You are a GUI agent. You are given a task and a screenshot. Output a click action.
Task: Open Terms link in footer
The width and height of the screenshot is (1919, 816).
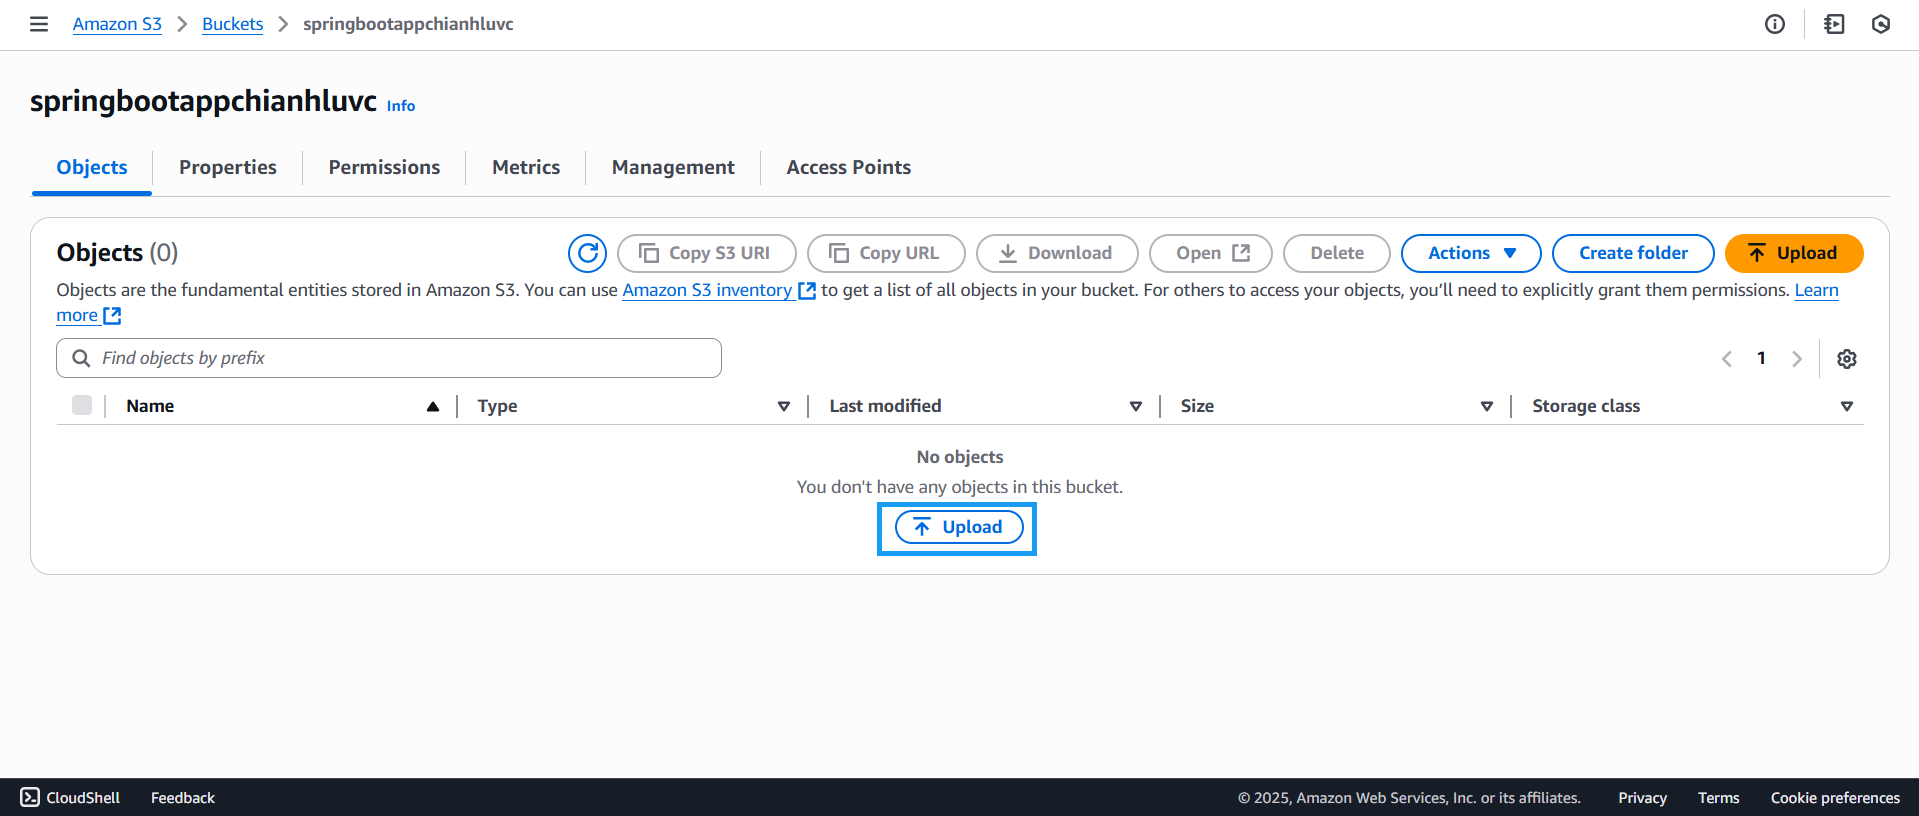(x=1718, y=797)
